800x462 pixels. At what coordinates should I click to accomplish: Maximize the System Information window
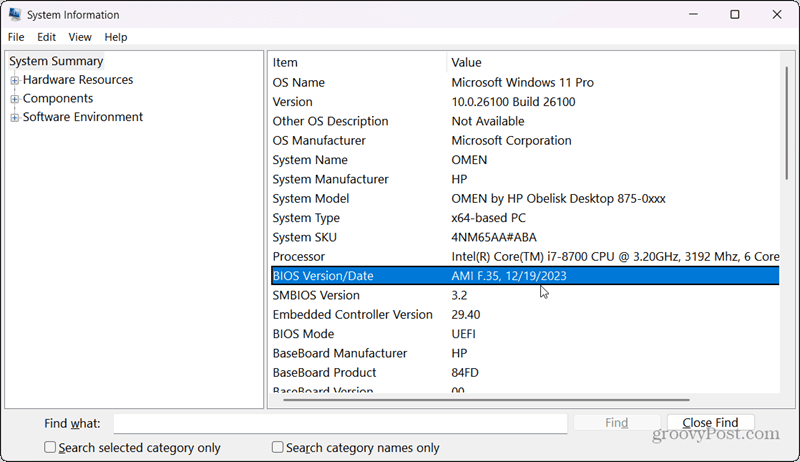[x=735, y=14]
